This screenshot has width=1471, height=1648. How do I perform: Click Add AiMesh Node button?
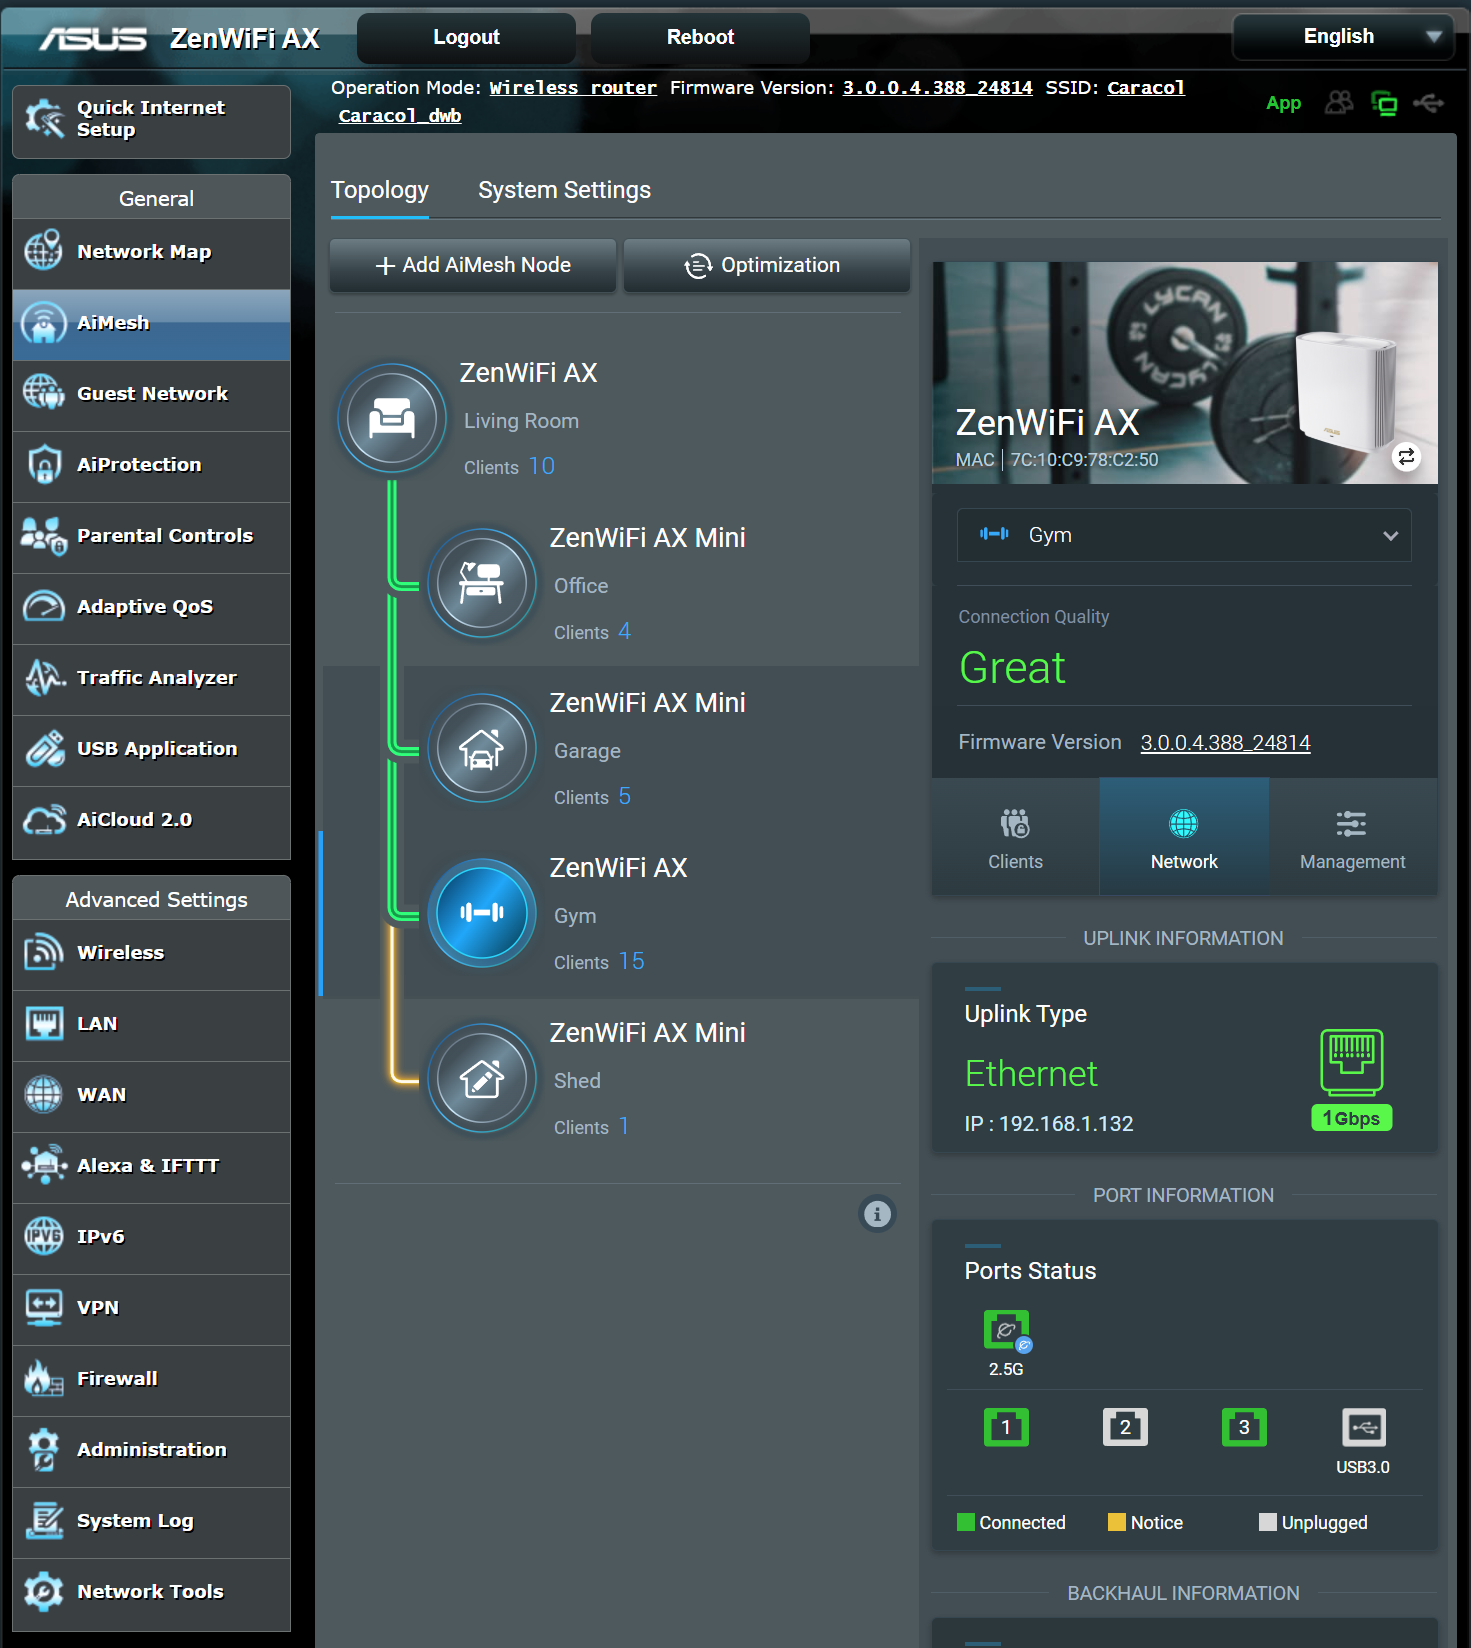pos(473,265)
